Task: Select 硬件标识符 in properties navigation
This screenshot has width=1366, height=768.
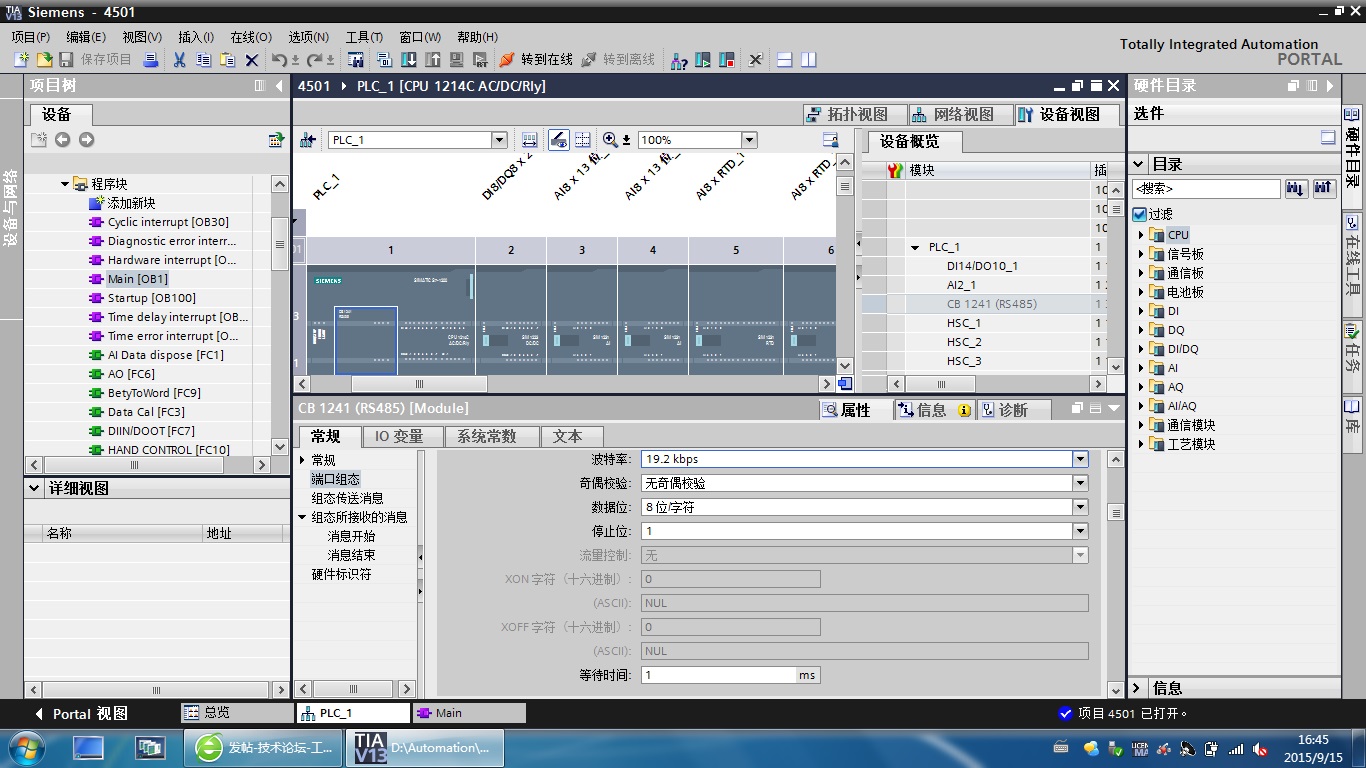Action: coord(341,574)
